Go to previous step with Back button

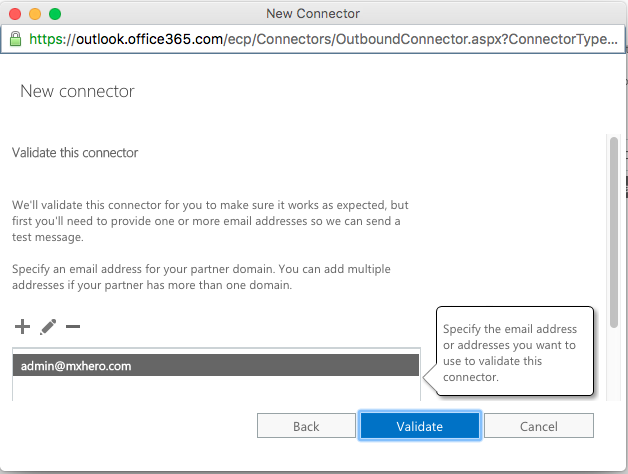[306, 426]
